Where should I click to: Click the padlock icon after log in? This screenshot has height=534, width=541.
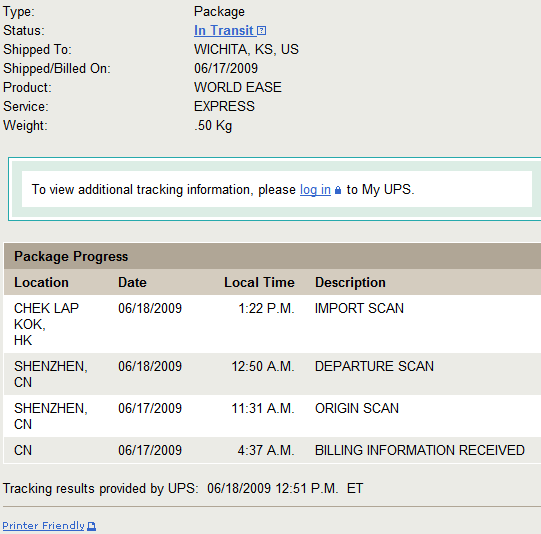tap(338, 190)
